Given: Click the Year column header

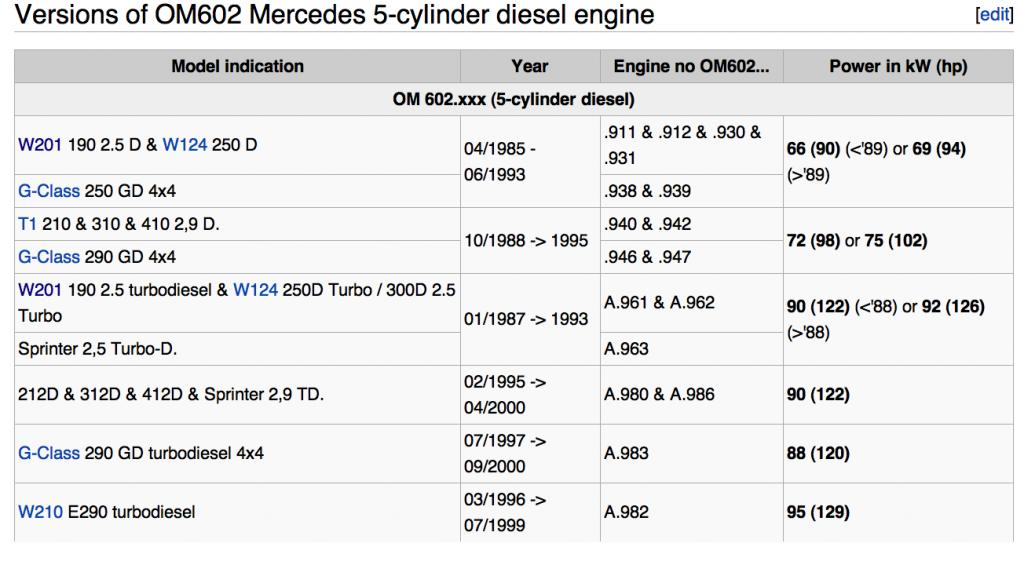Looking at the screenshot, I should (529, 66).
